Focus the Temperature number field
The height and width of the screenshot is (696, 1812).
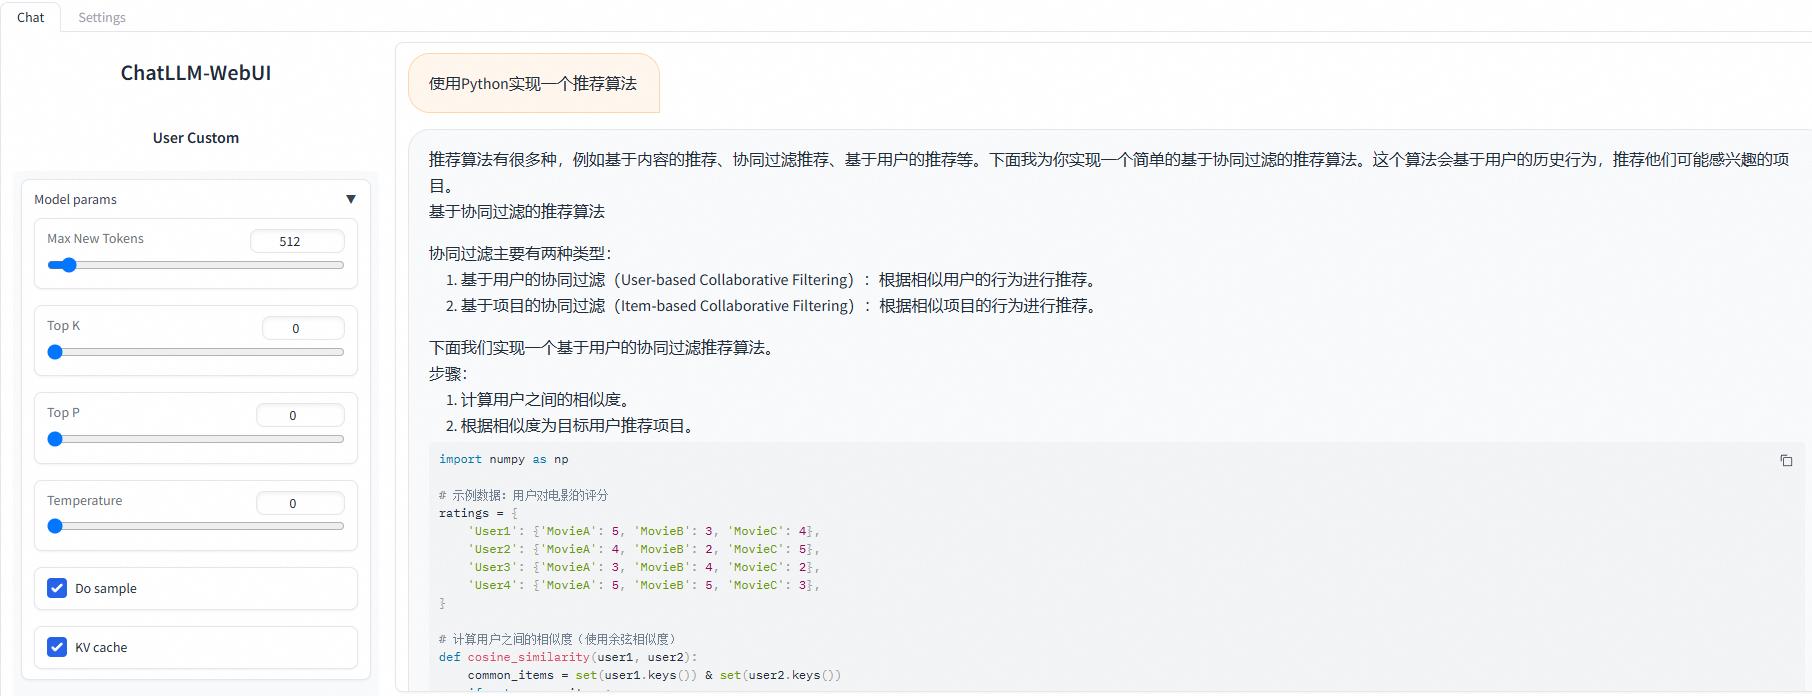tap(300, 503)
